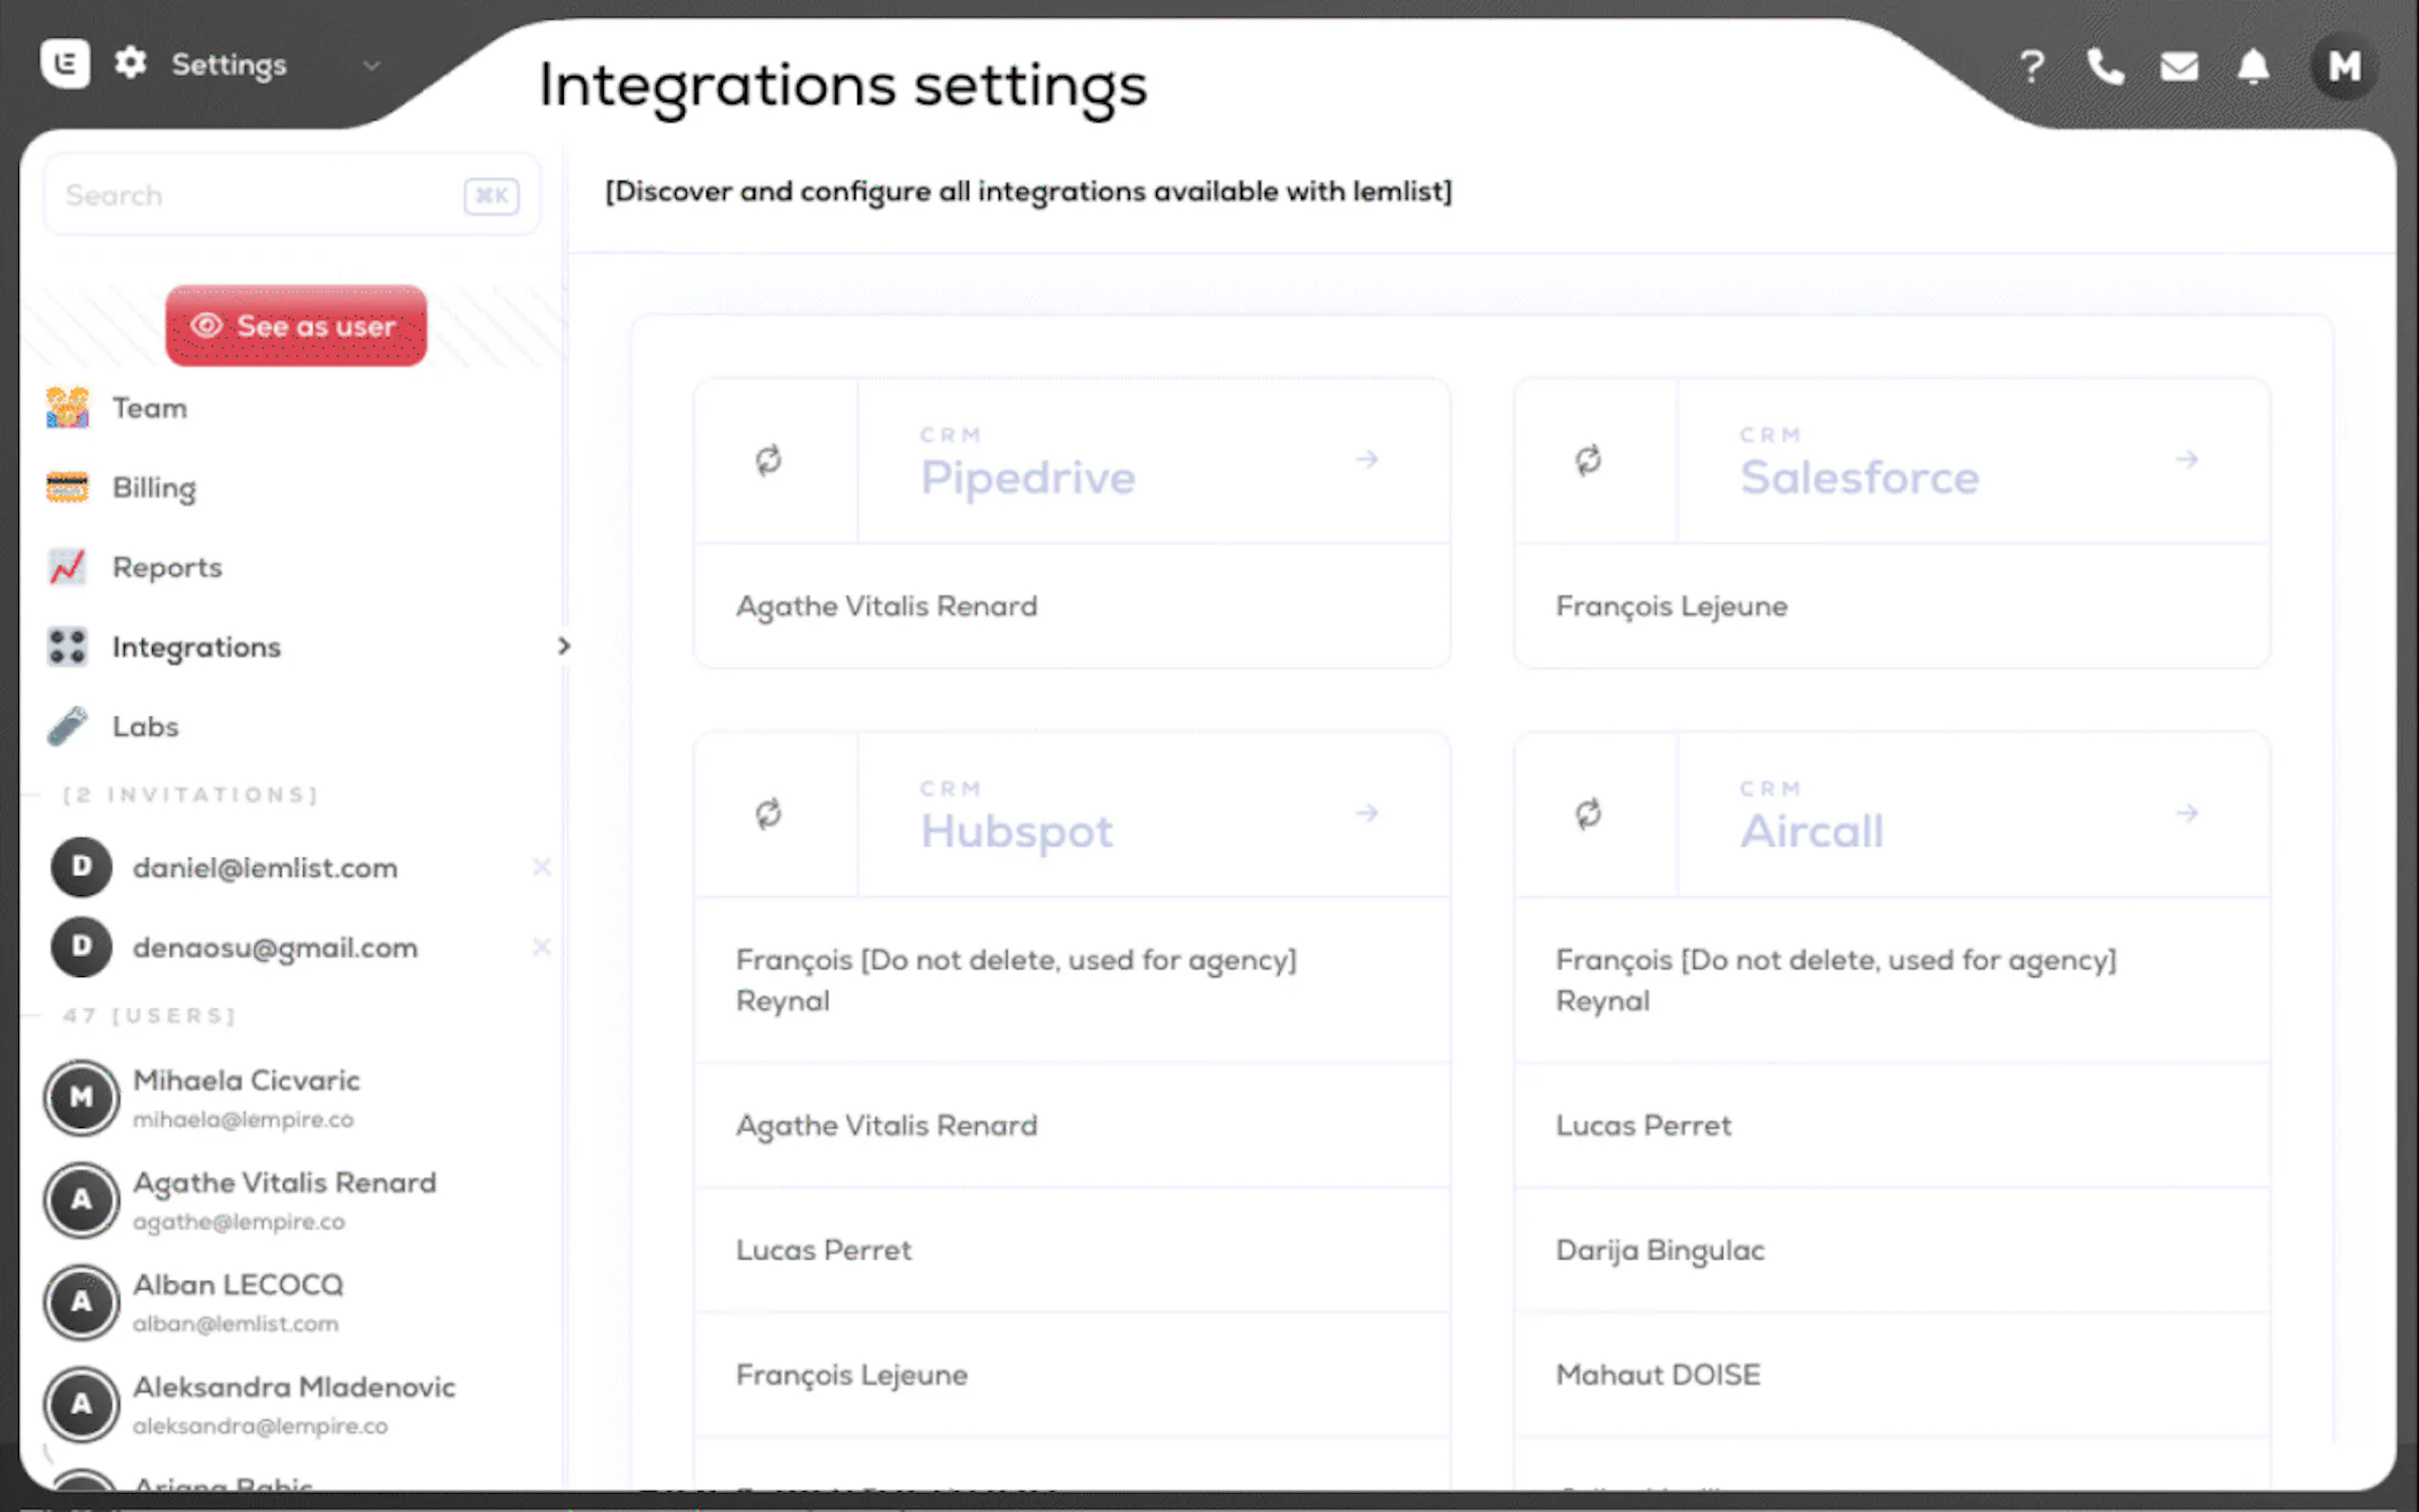This screenshot has width=2419, height=1512.
Task: Open the M profile avatar
Action: pyautogui.click(x=2344, y=67)
